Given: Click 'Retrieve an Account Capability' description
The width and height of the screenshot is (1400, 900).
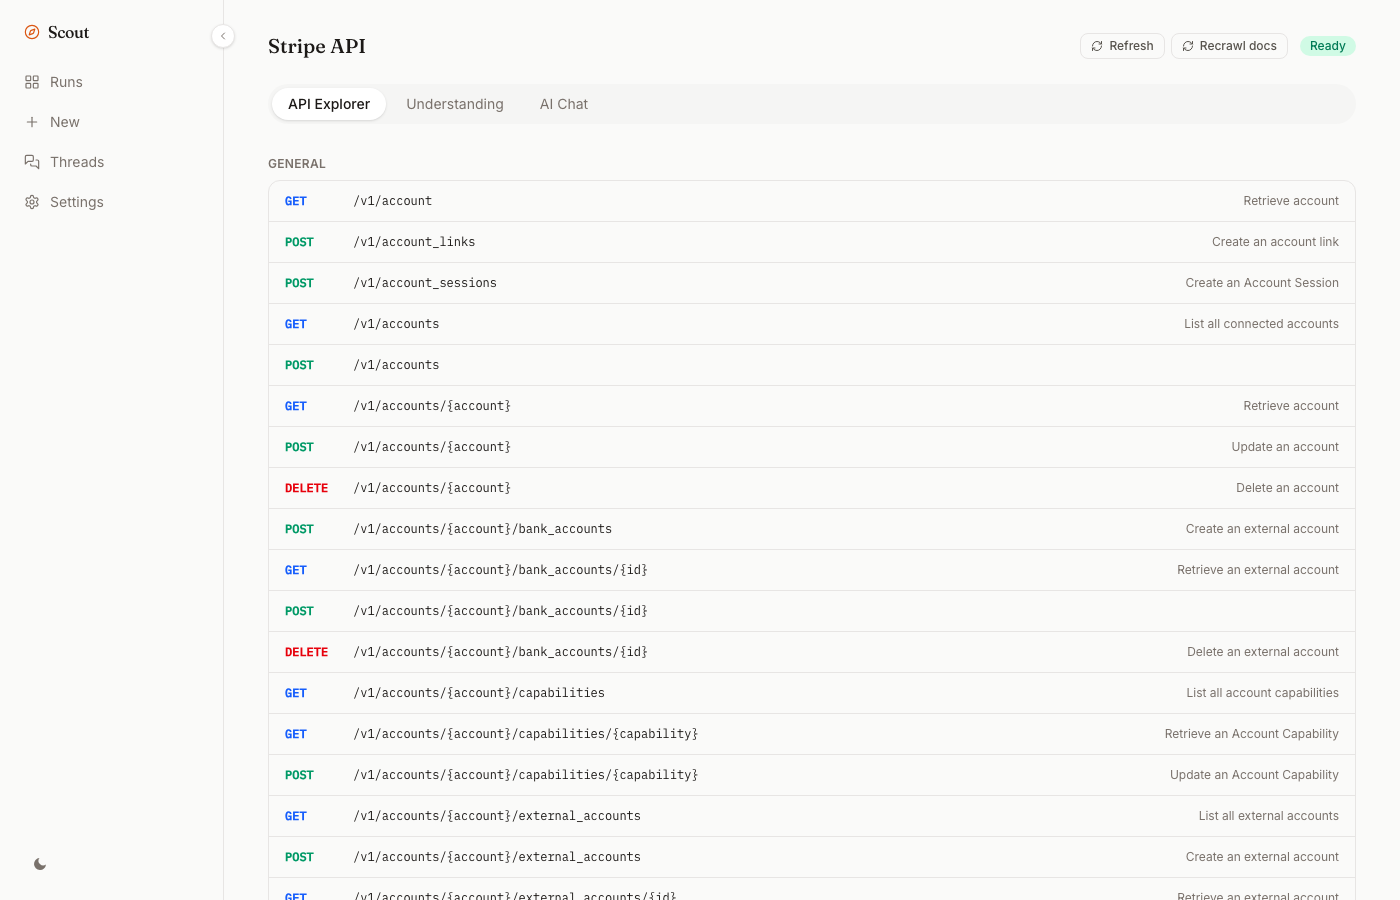Looking at the screenshot, I should tap(1252, 734).
